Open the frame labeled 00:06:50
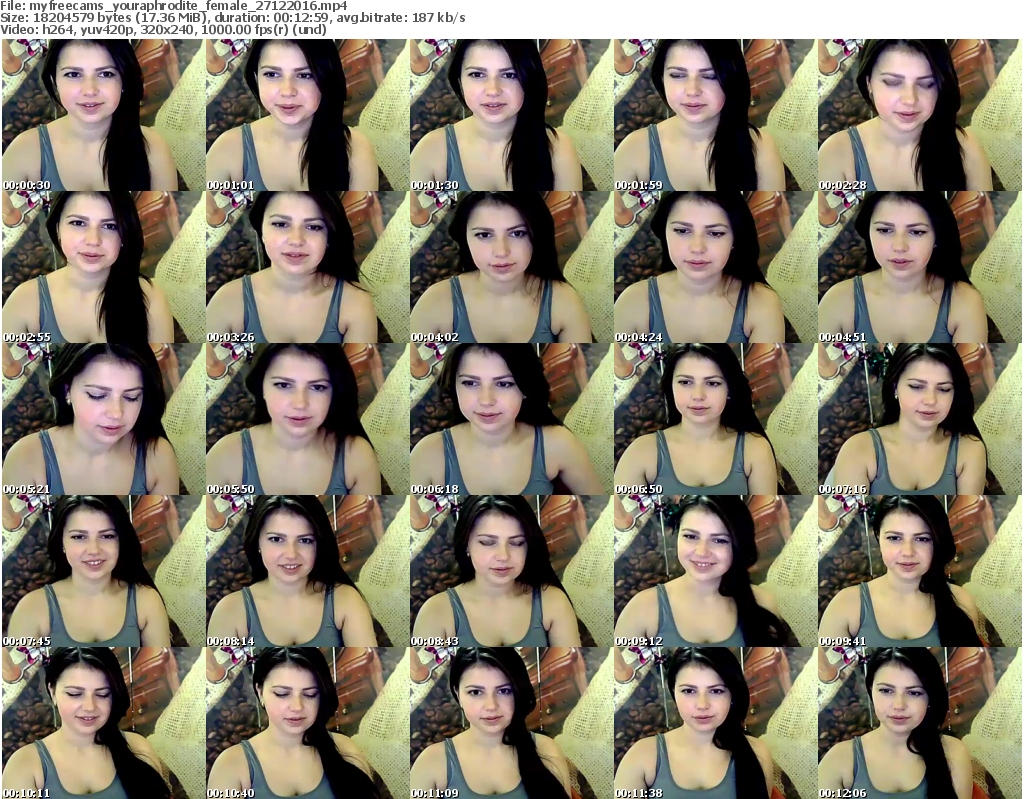 coord(715,419)
